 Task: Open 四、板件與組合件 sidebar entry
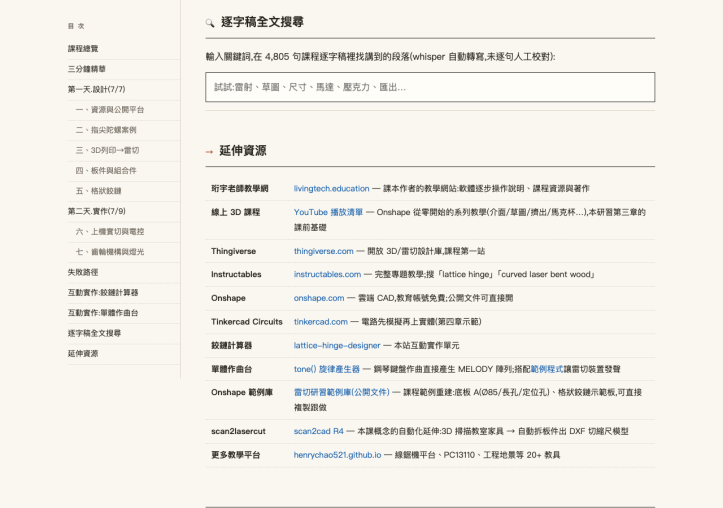coord(106,171)
